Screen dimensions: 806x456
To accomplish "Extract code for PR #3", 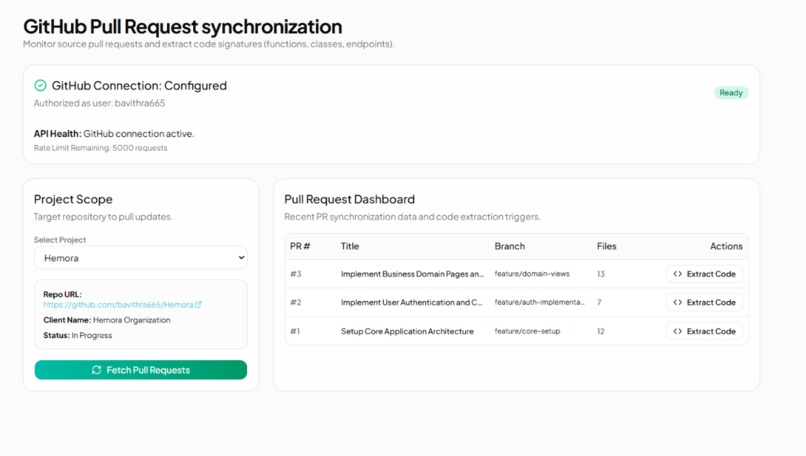I will click(704, 274).
